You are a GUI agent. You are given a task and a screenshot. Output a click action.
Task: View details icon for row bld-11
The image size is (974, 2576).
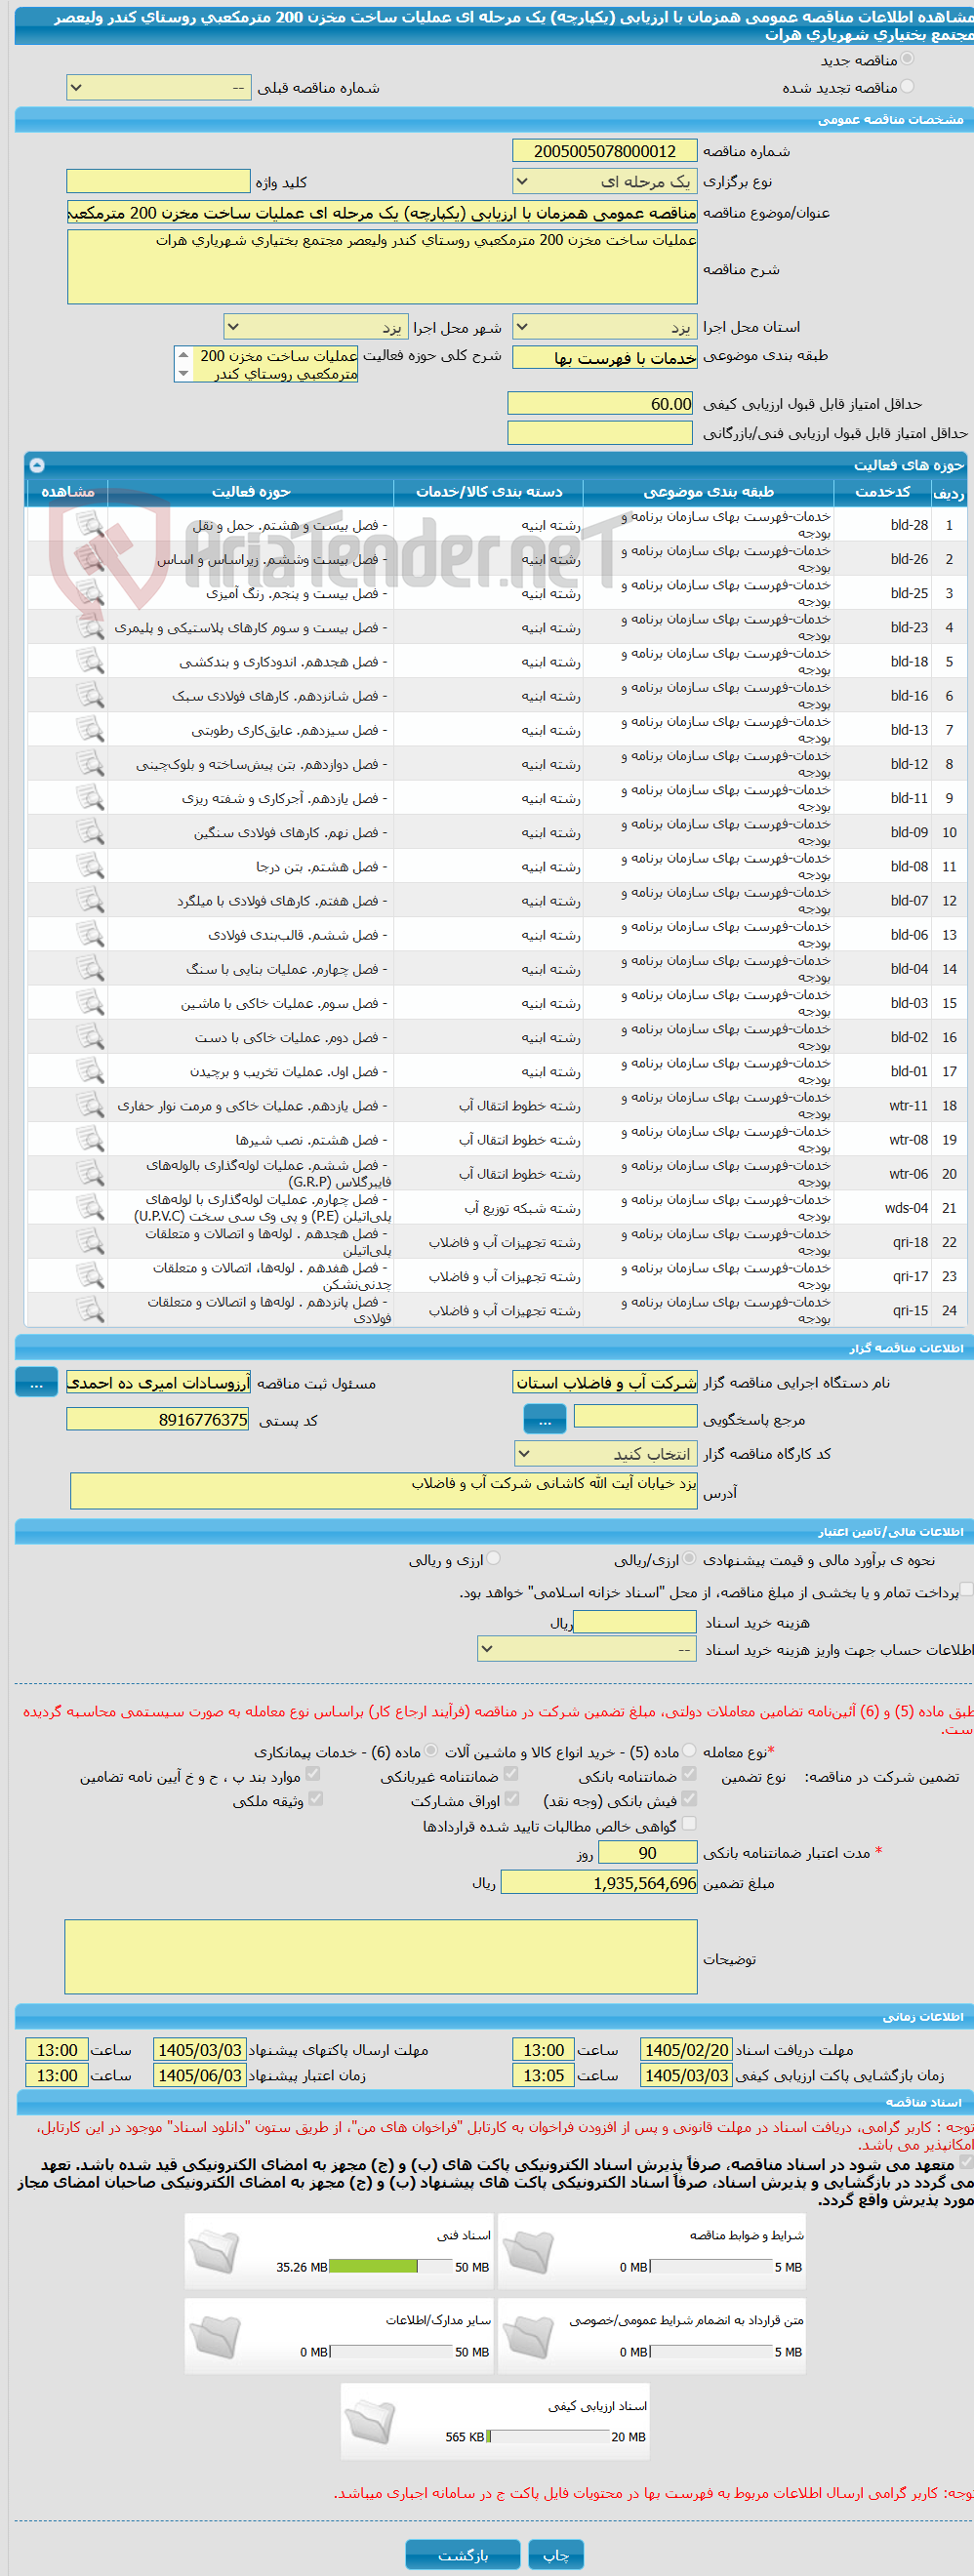click(90, 798)
